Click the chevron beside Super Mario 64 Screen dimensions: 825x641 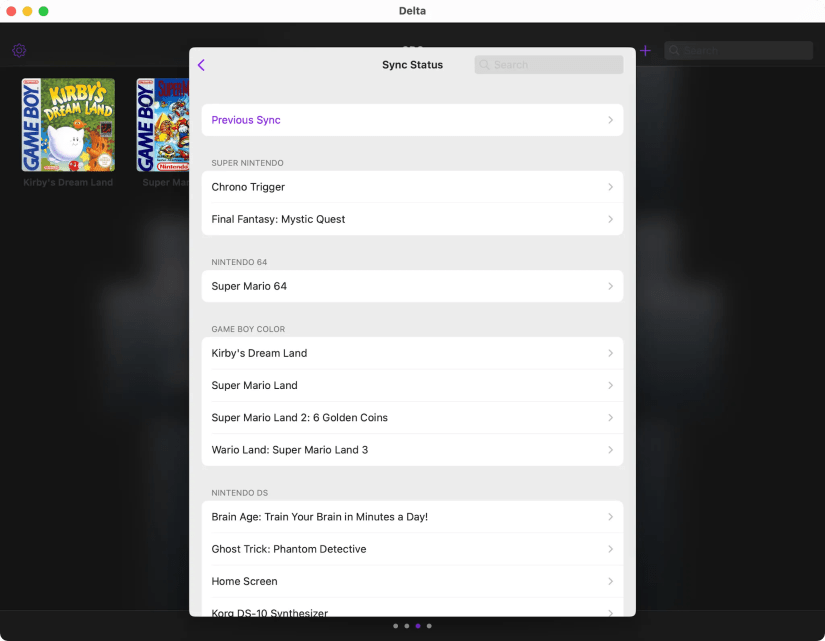[x=610, y=286]
